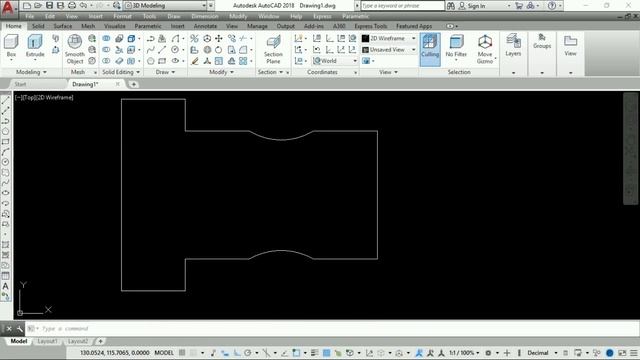Image resolution: width=640 pixels, height=360 pixels.
Task: Toggle the blue transparency button in status bar
Action: [x=327, y=353]
